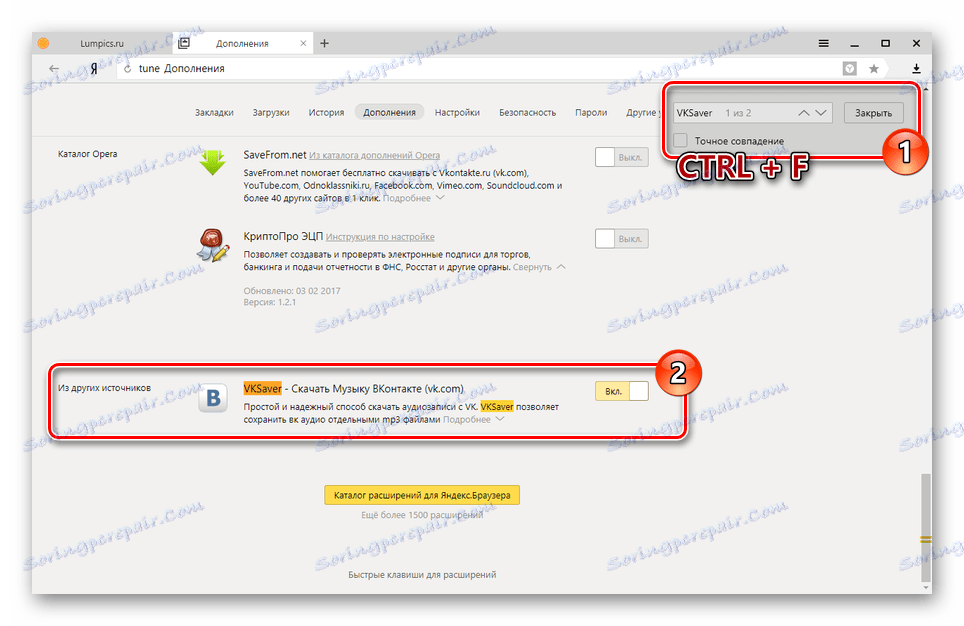The width and height of the screenshot is (964, 626).
Task: Expand VKSaver Подробнее details
Action: (473, 419)
